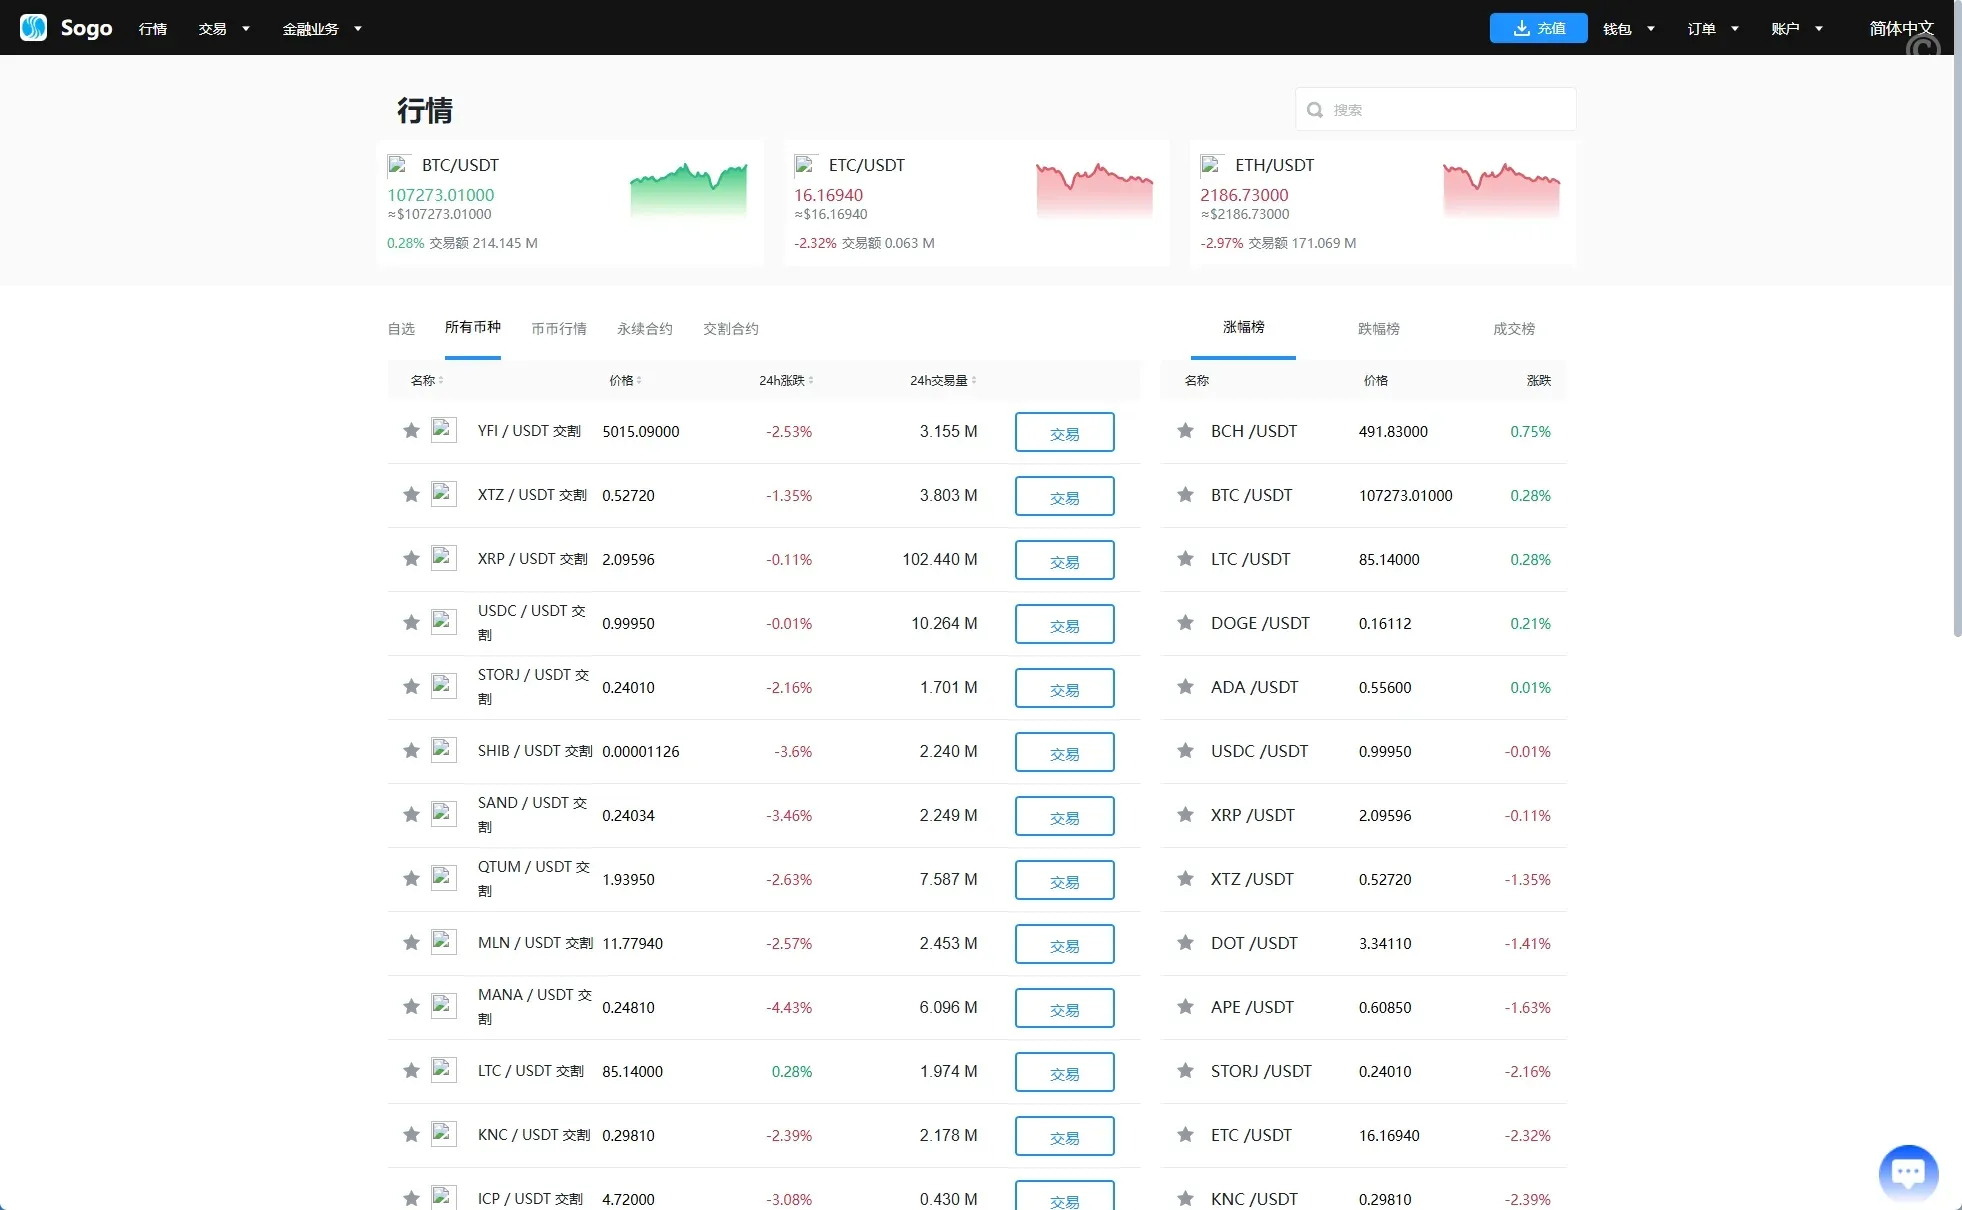Image resolution: width=1962 pixels, height=1210 pixels.
Task: Click 交易 button for XTZ / USDT
Action: click(1064, 496)
